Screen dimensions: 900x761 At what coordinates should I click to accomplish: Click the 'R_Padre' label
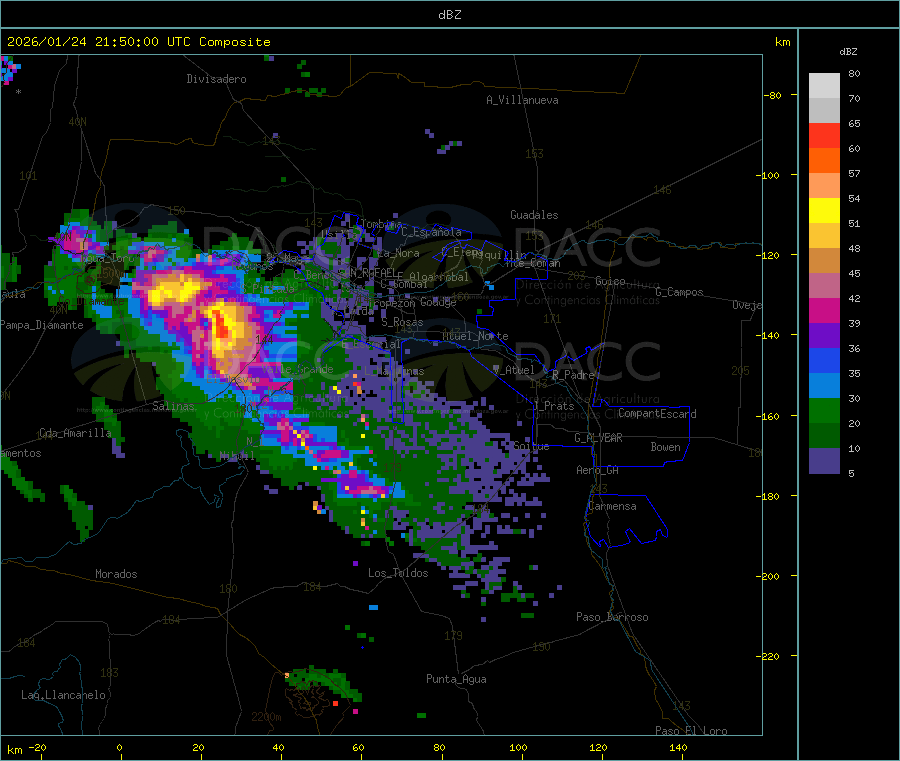pyautogui.click(x=573, y=375)
